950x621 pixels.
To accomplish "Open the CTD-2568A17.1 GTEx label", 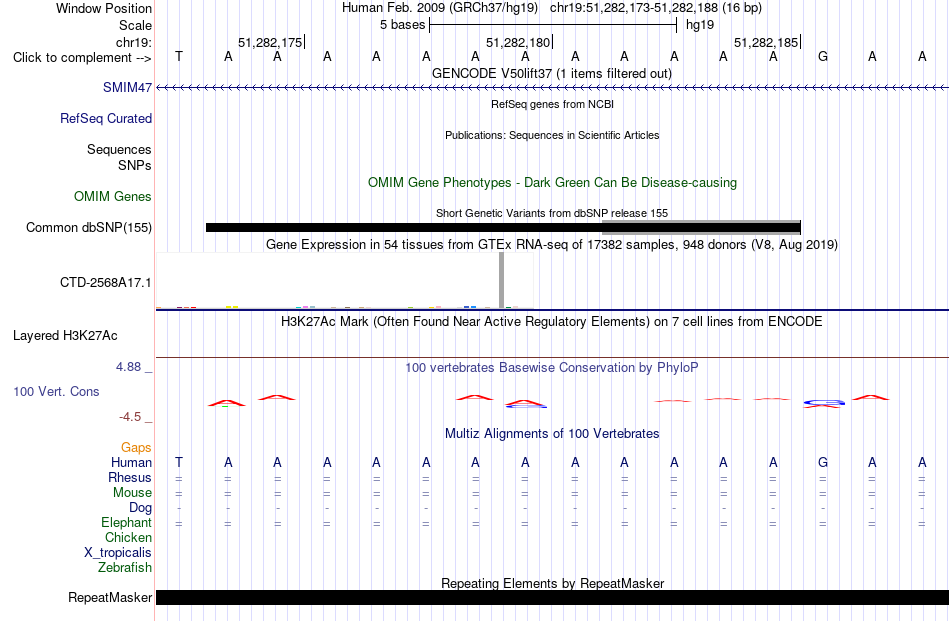I will click(x=105, y=282).
